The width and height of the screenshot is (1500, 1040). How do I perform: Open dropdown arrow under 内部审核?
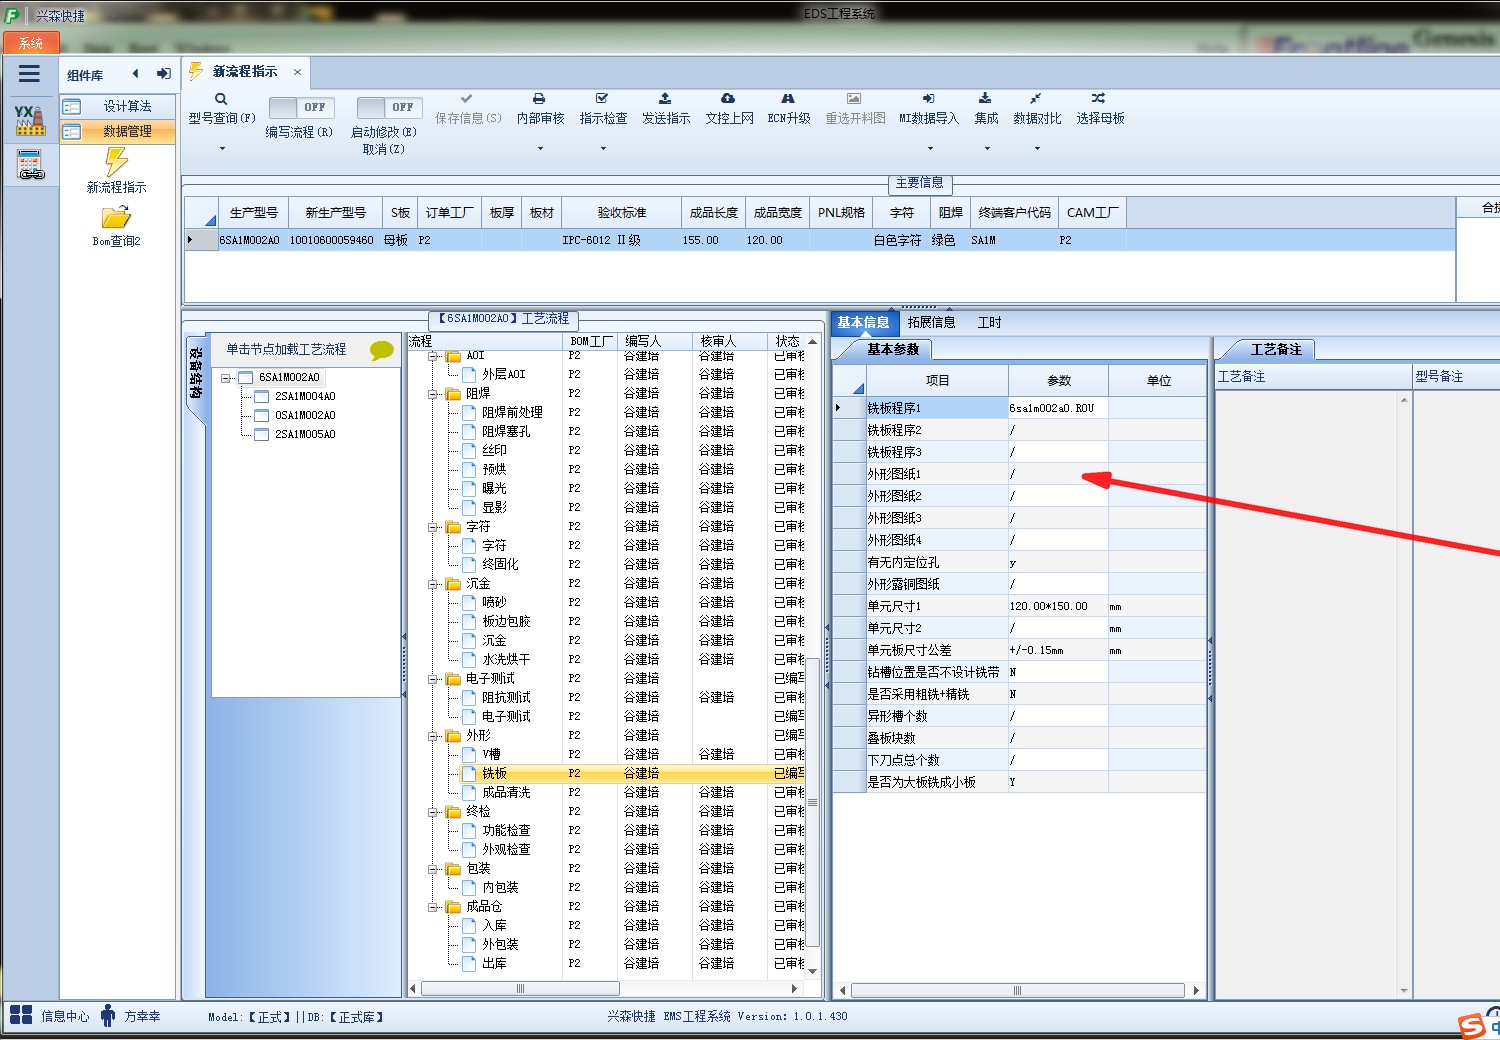tap(540, 148)
